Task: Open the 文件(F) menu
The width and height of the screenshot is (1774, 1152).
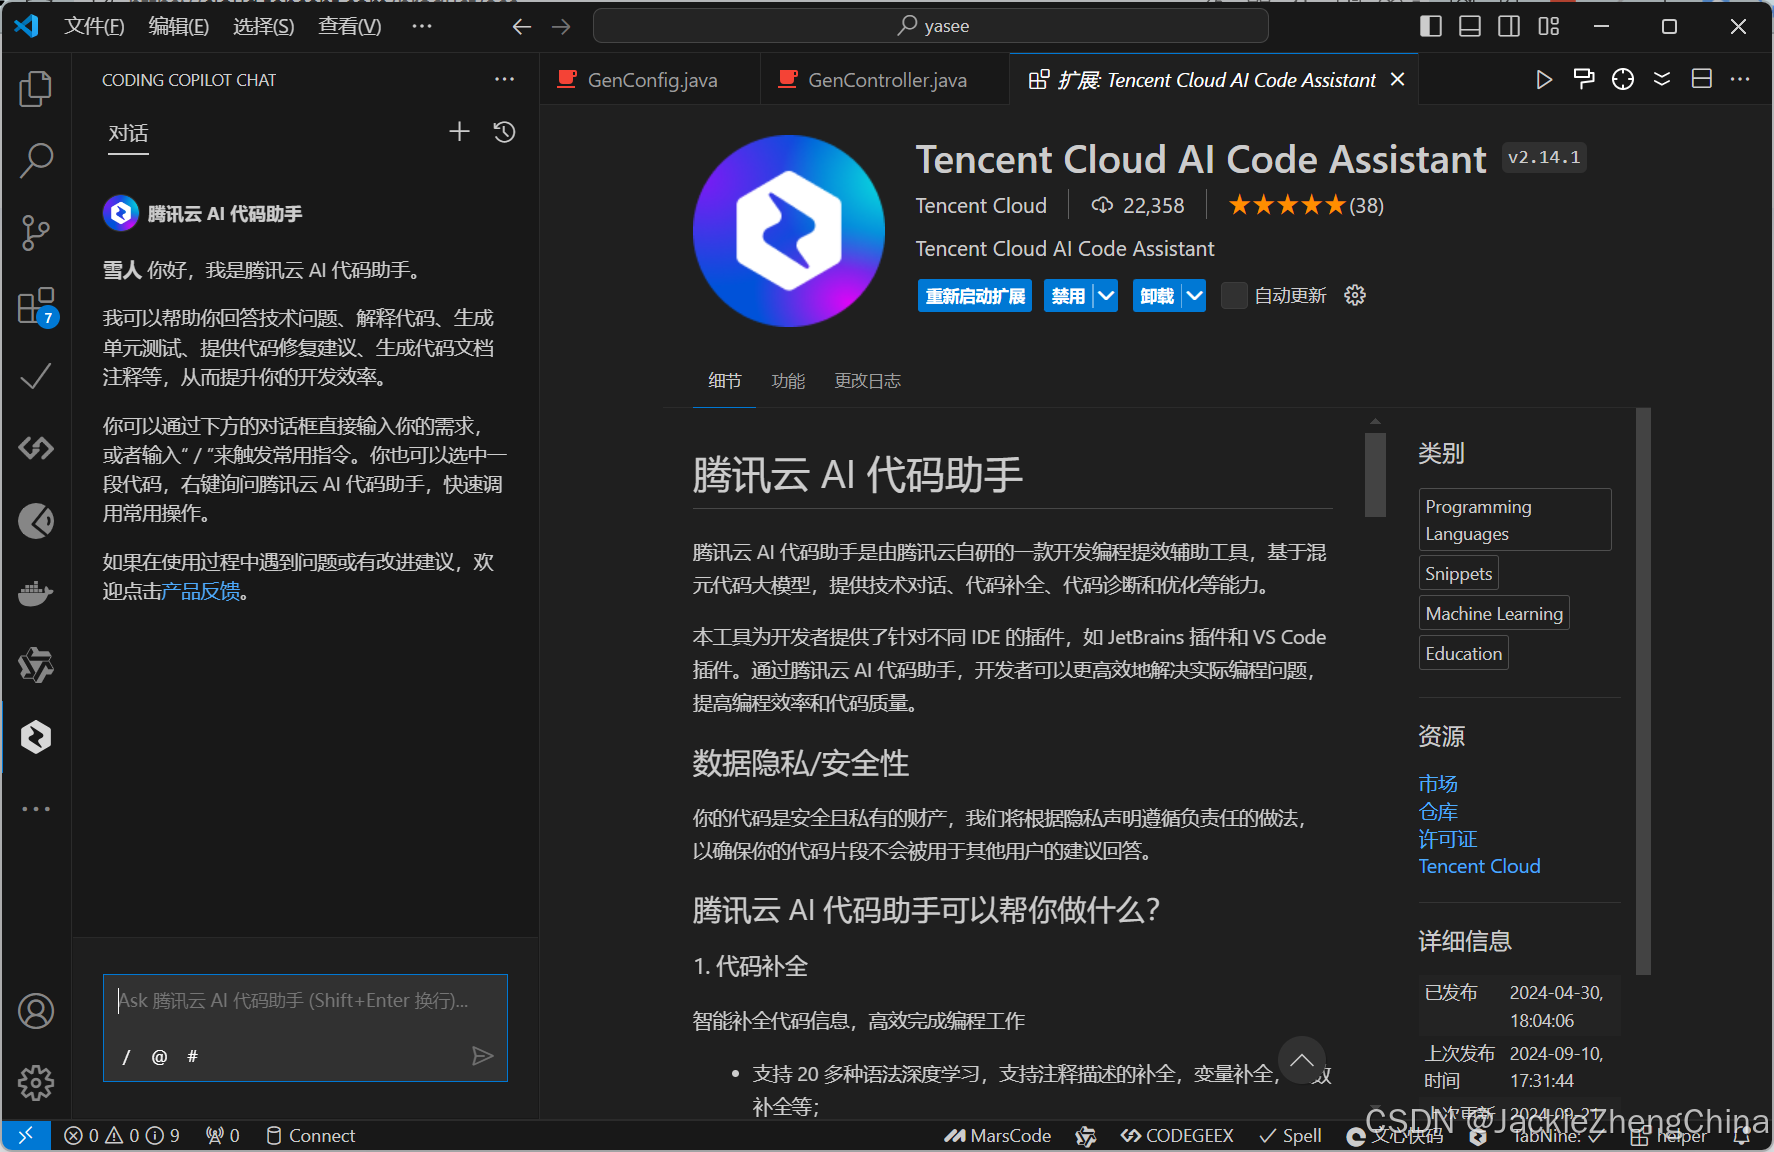Action: [x=94, y=27]
